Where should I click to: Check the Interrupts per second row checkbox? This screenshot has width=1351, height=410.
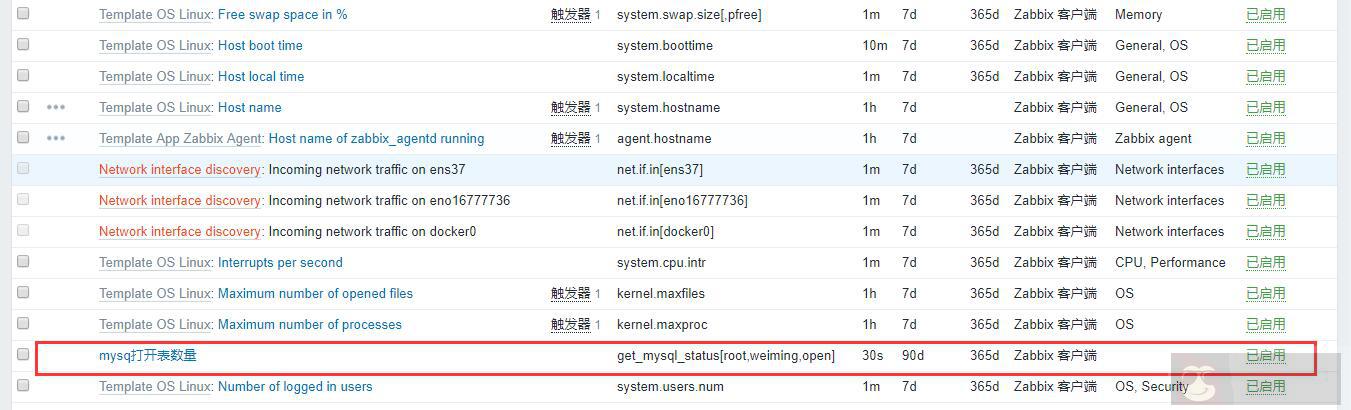click(x=23, y=262)
